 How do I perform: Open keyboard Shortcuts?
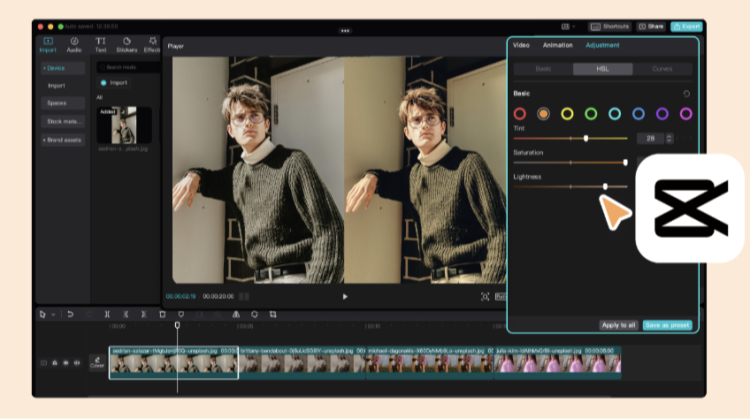pos(609,26)
